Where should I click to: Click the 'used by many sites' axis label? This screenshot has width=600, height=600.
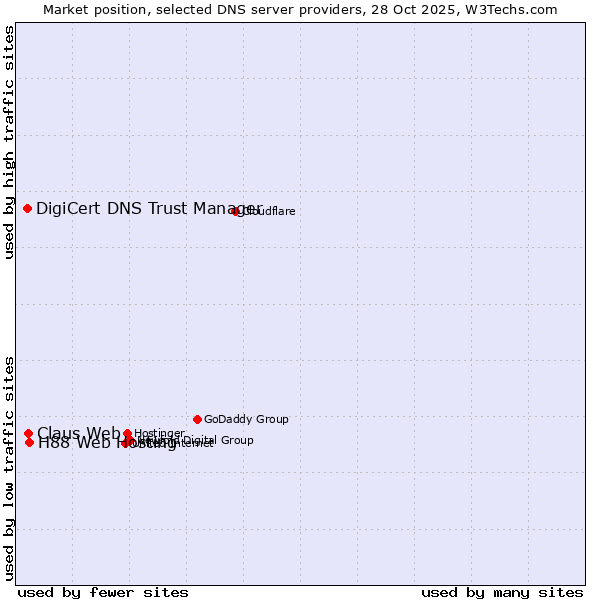(x=502, y=592)
